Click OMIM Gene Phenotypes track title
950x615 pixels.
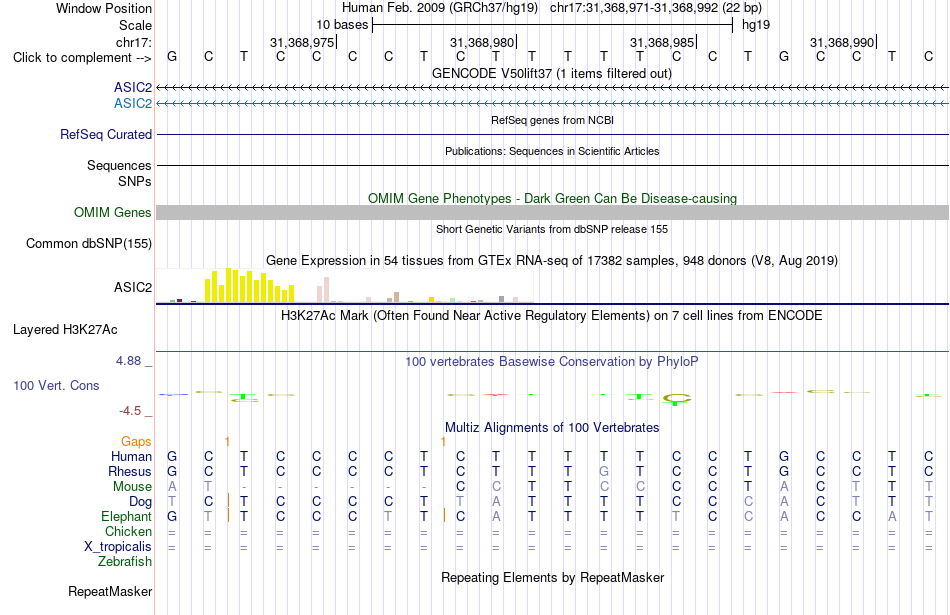(553, 199)
